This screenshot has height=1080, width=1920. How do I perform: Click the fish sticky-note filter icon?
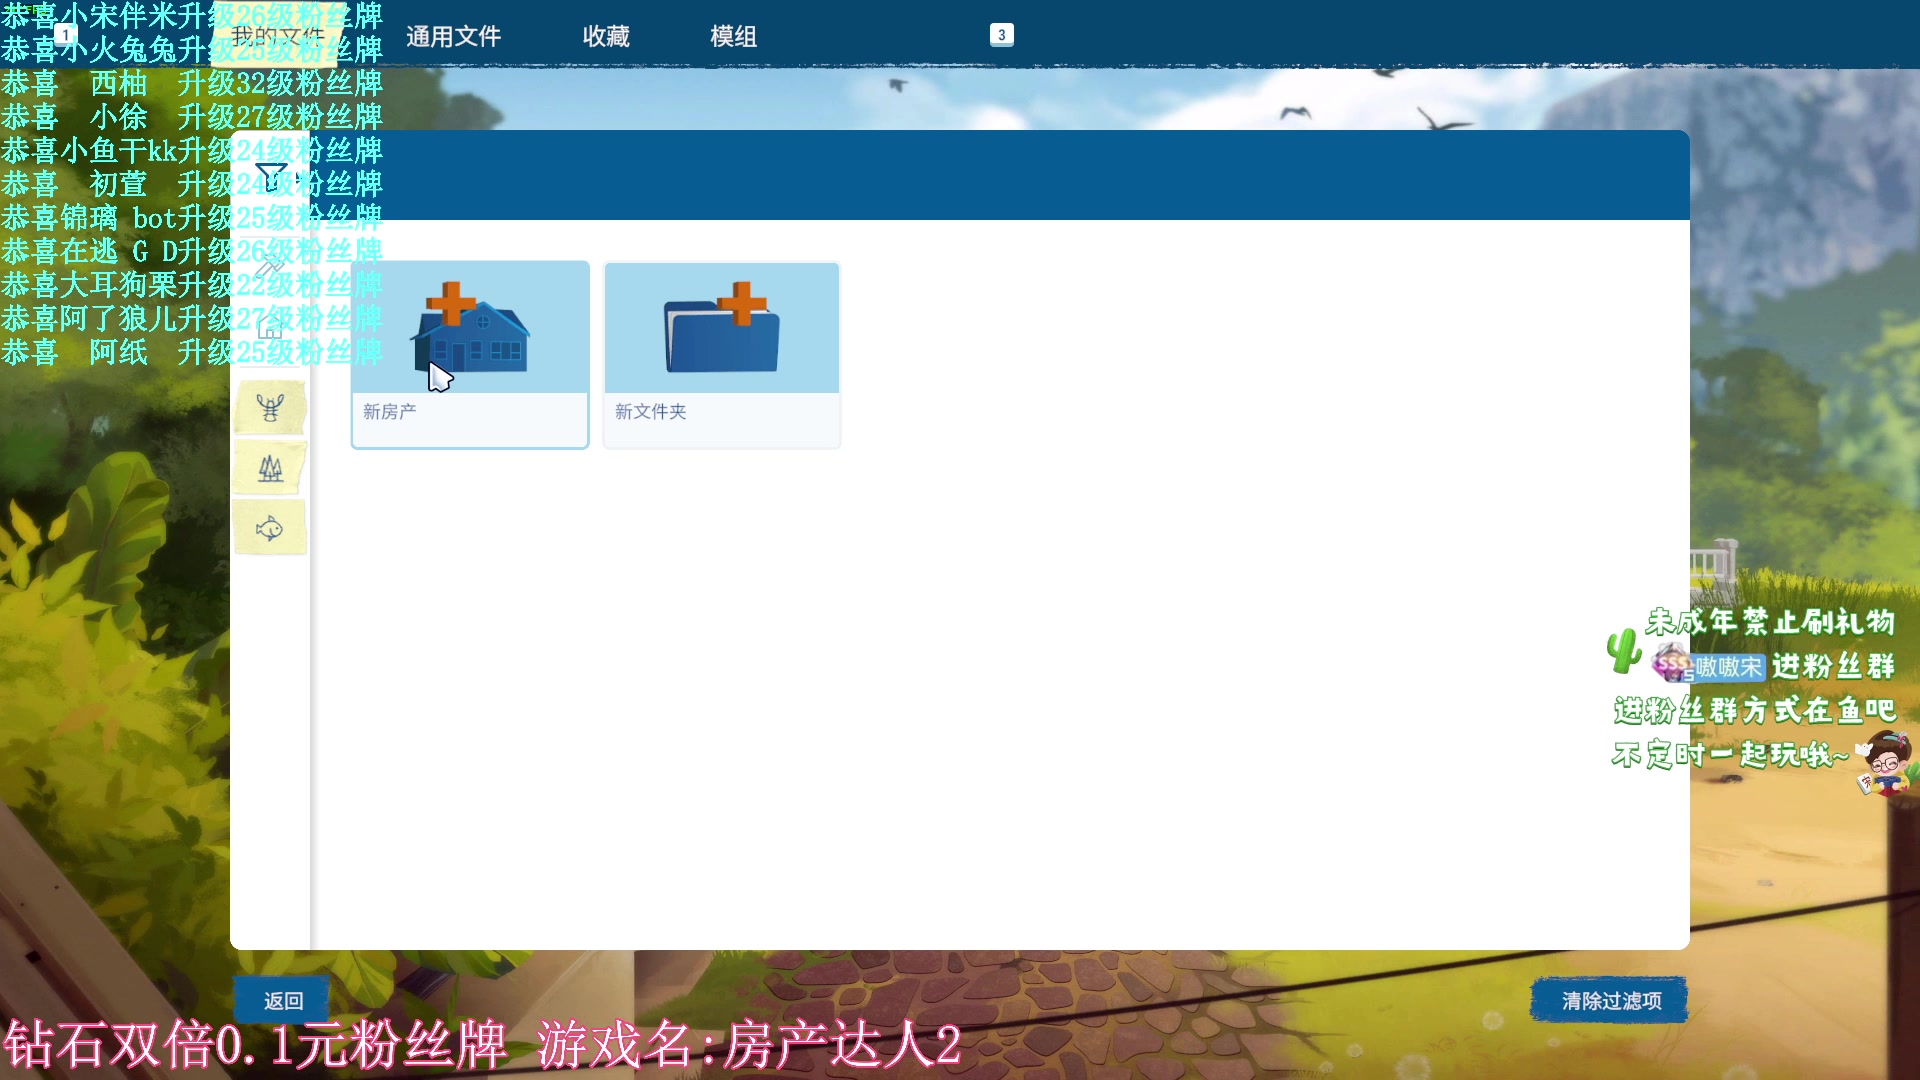point(268,528)
